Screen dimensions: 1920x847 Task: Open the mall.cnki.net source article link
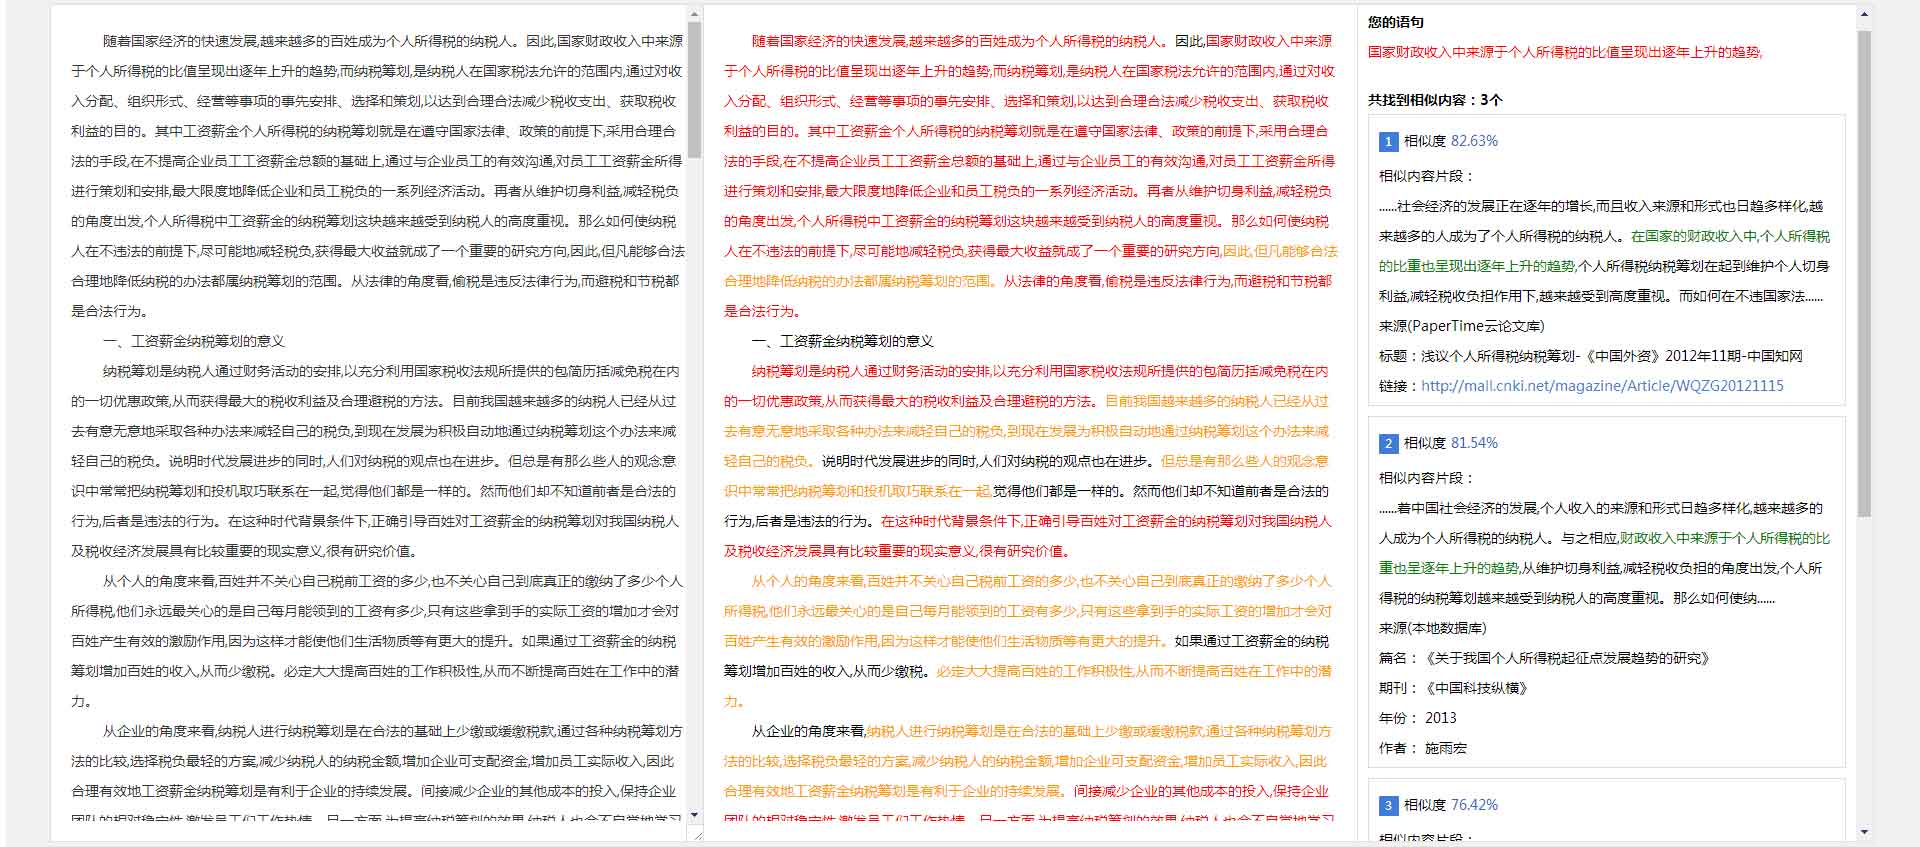click(x=1601, y=386)
